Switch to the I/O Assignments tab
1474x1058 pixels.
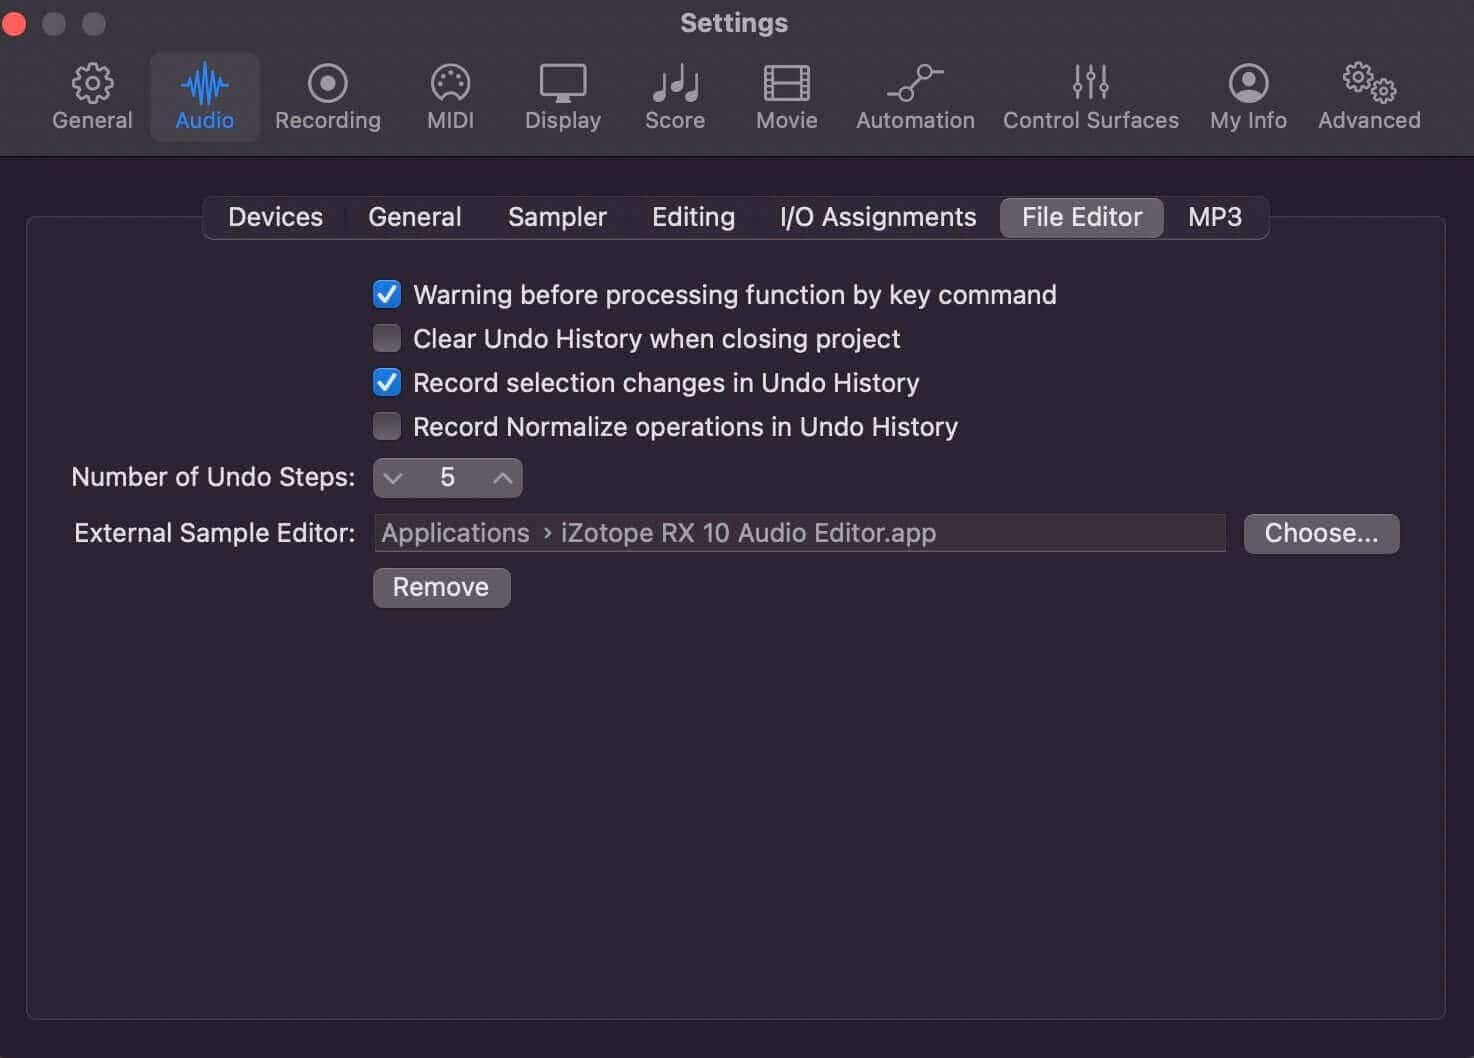[x=878, y=217]
